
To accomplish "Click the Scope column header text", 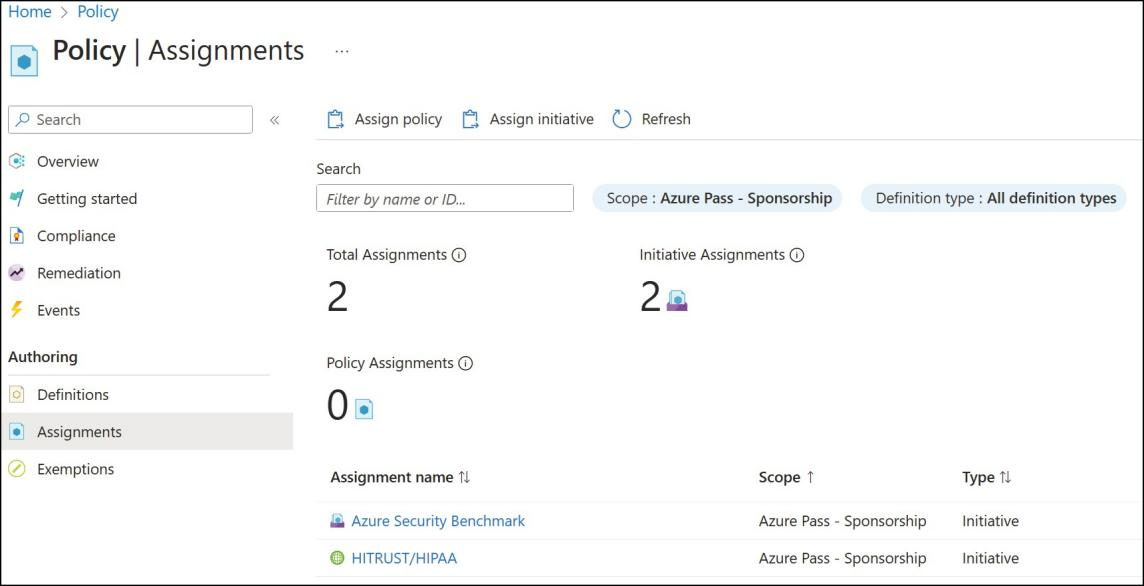I will coord(779,477).
